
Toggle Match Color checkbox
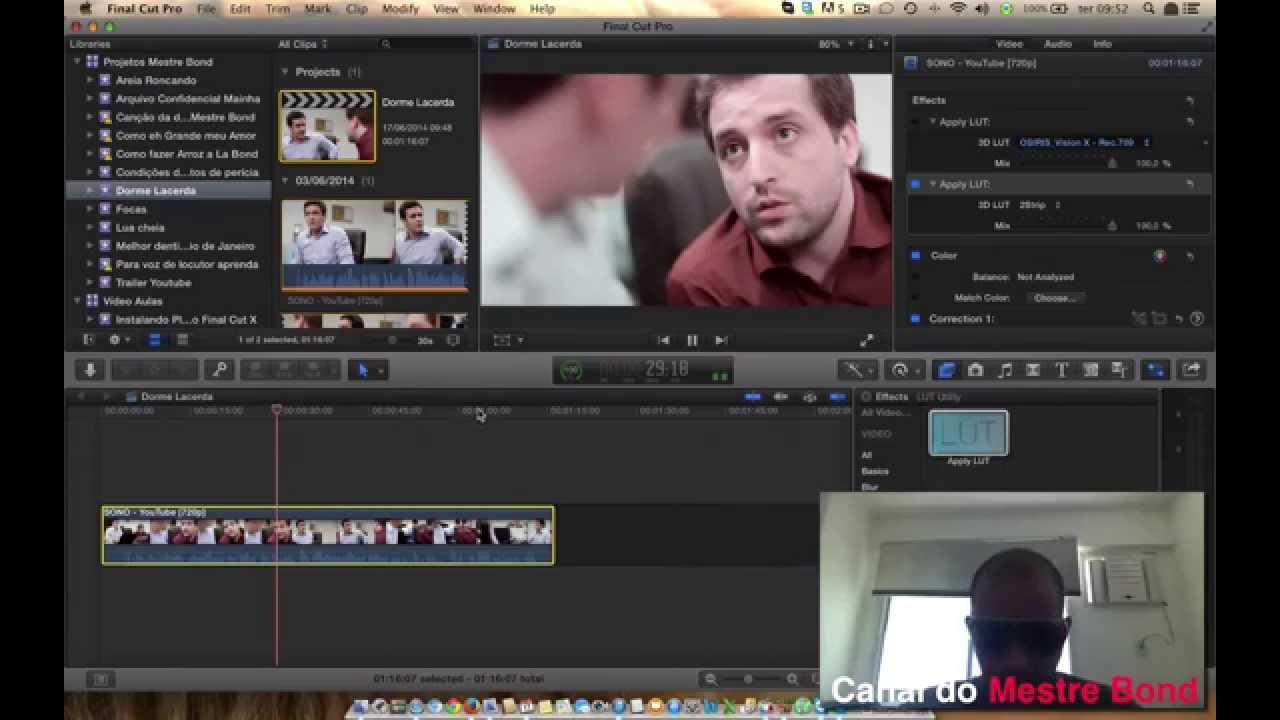915,298
